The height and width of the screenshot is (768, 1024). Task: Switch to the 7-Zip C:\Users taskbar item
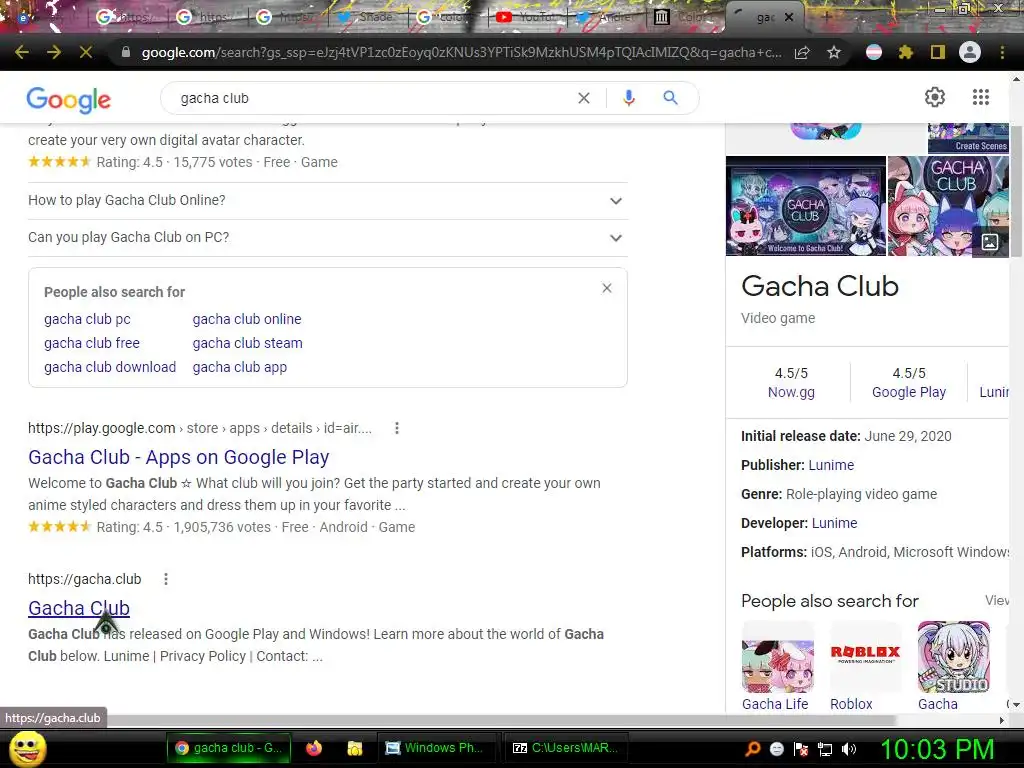(566, 748)
